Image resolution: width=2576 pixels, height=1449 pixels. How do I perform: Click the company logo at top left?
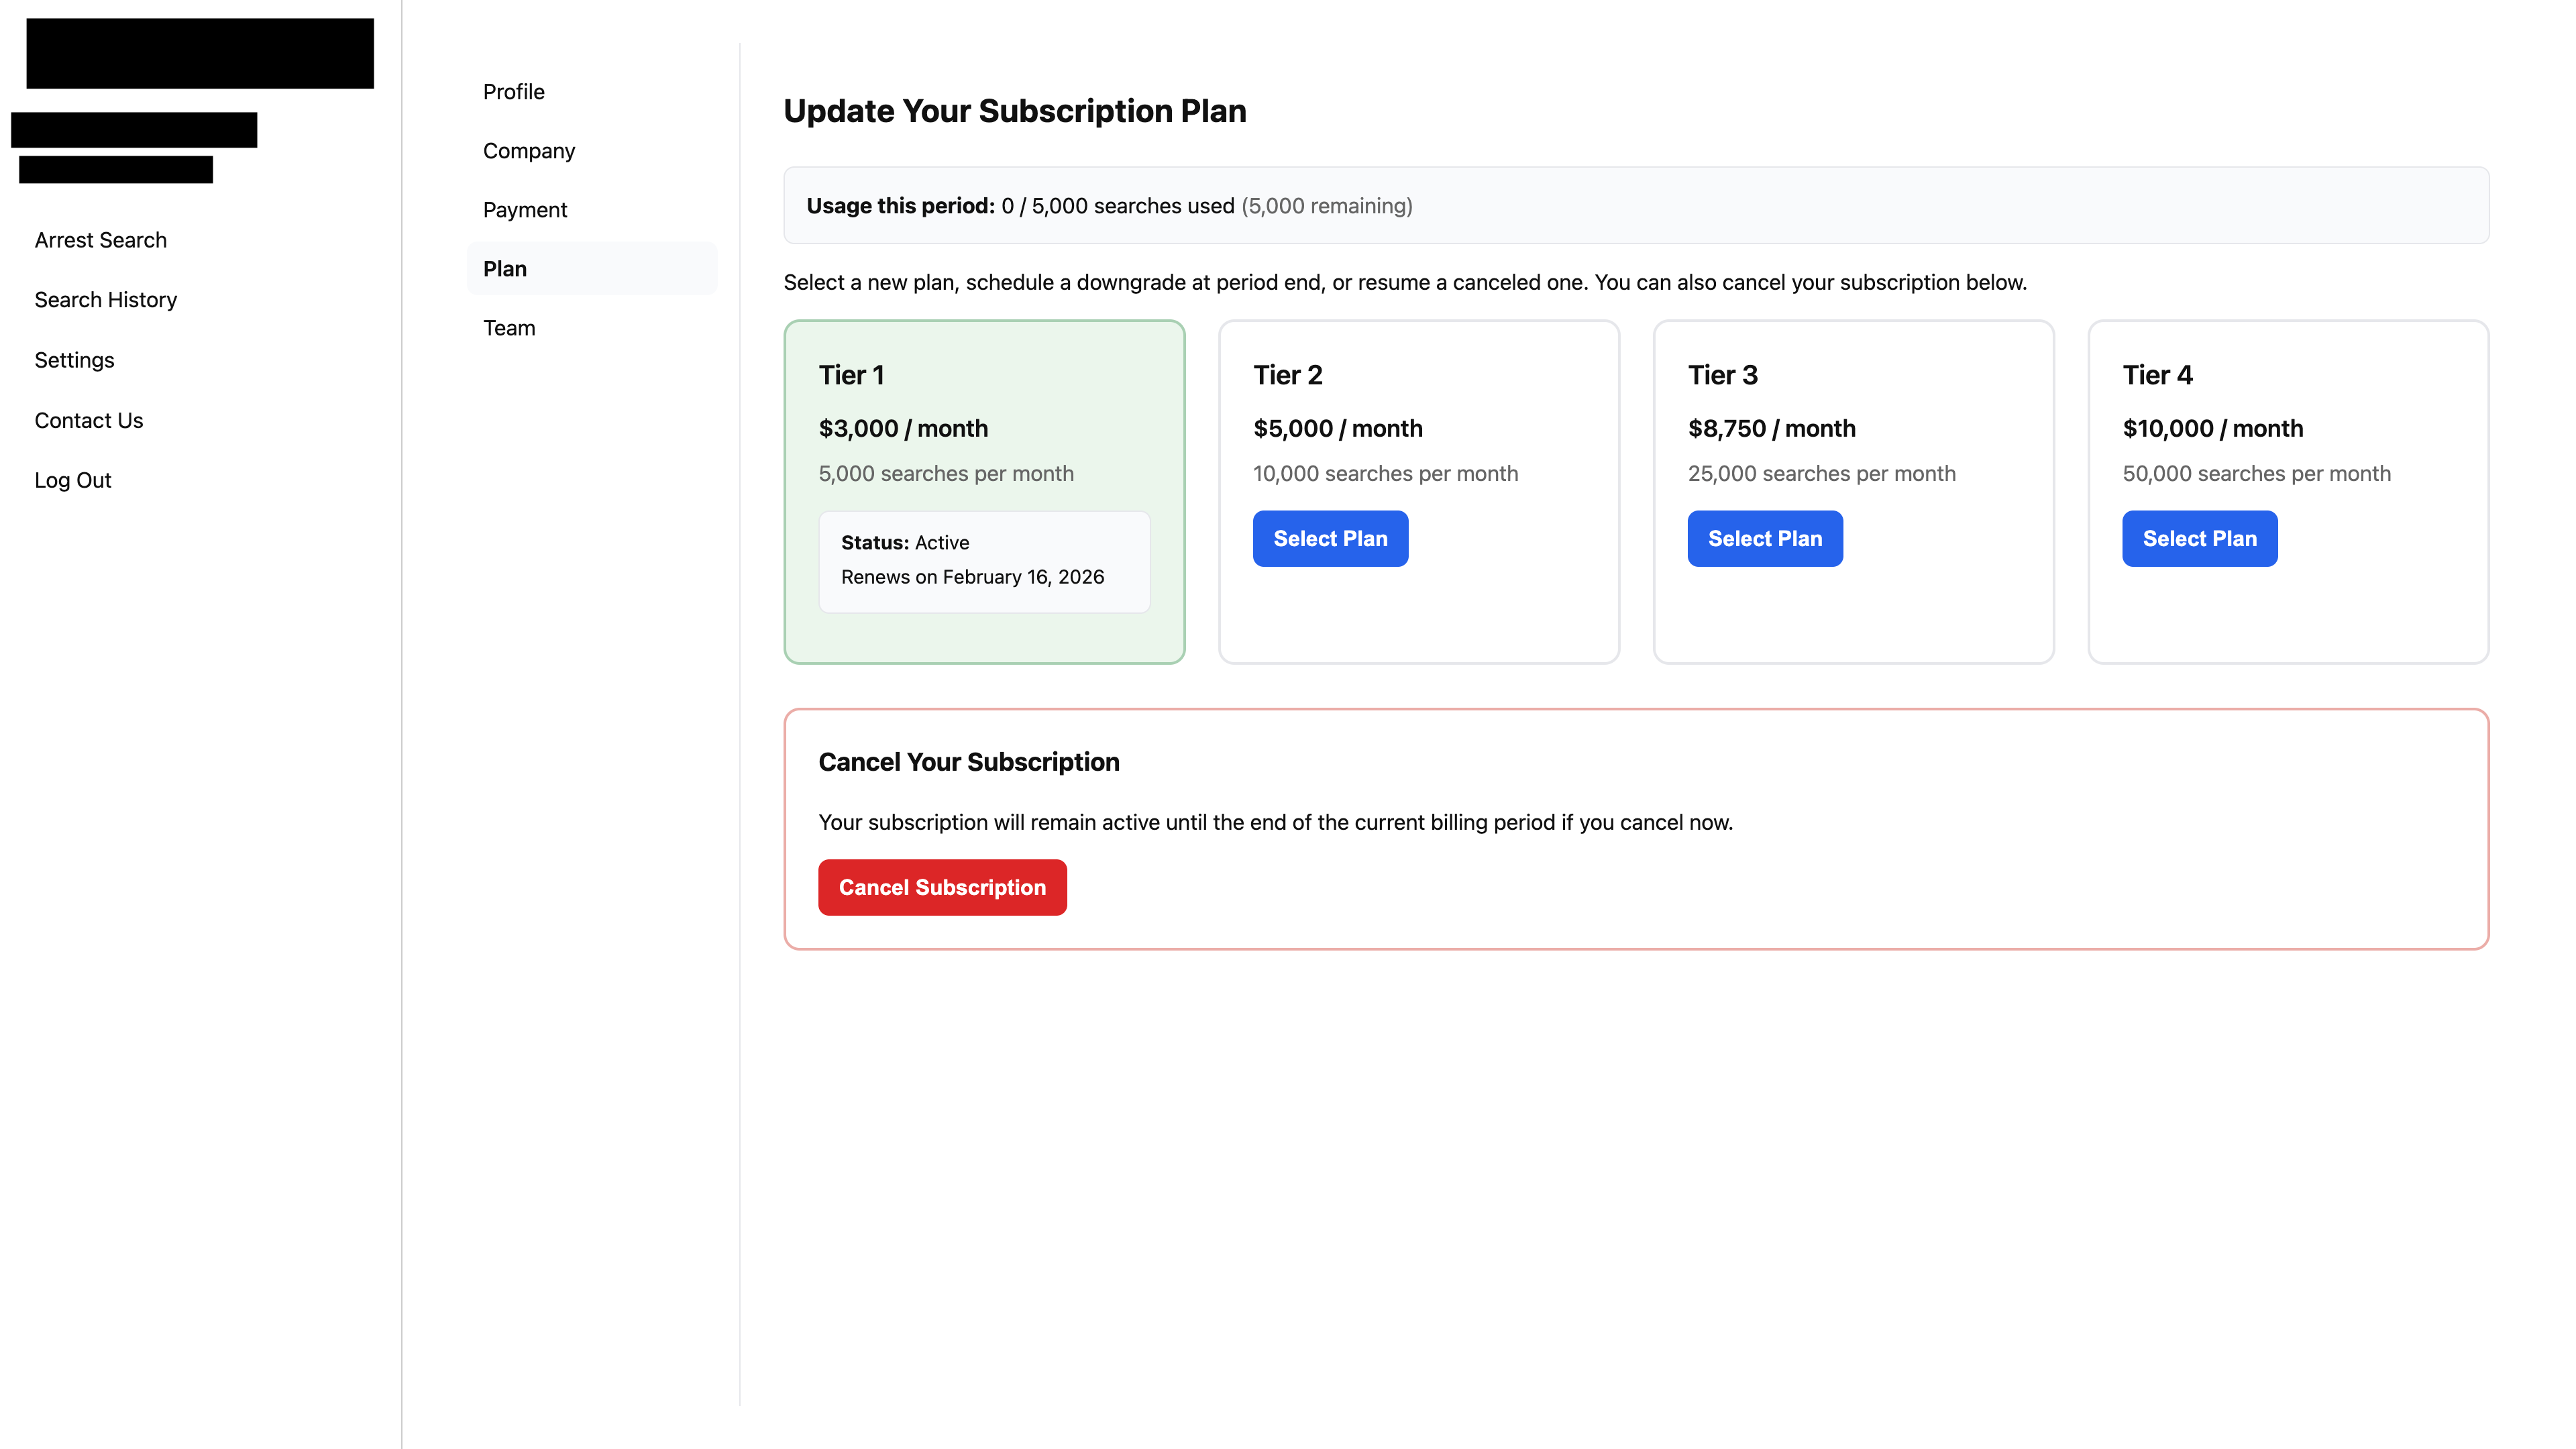point(199,53)
